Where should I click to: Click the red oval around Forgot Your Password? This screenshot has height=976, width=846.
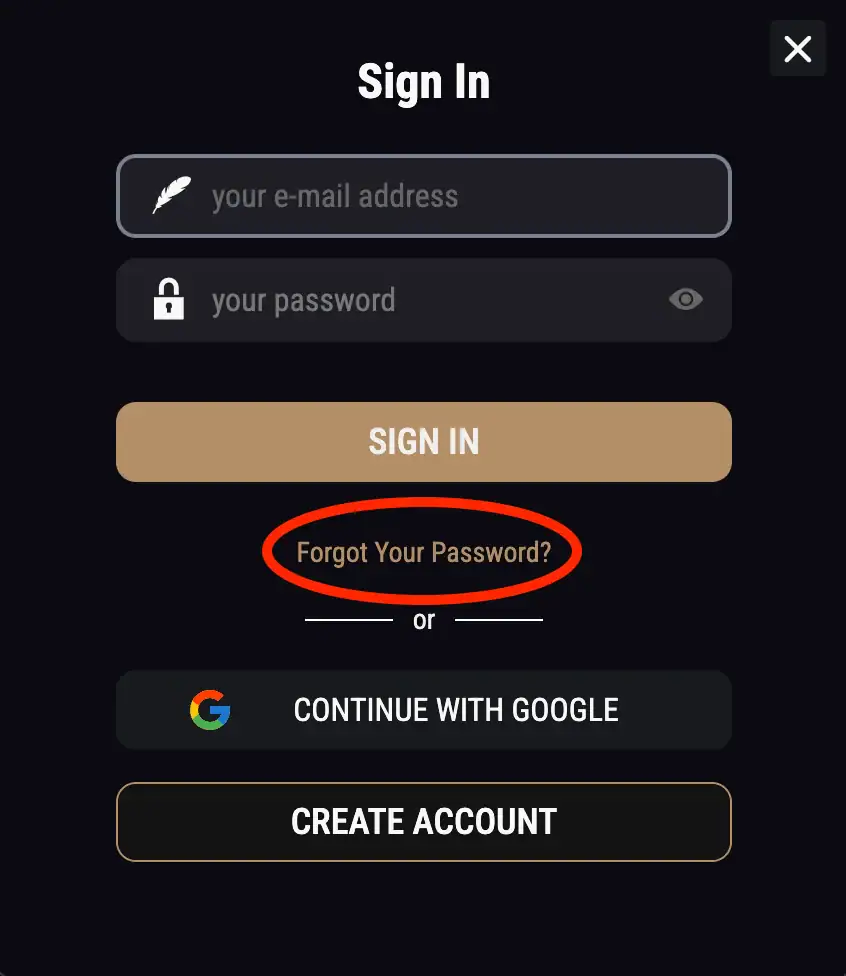421,551
